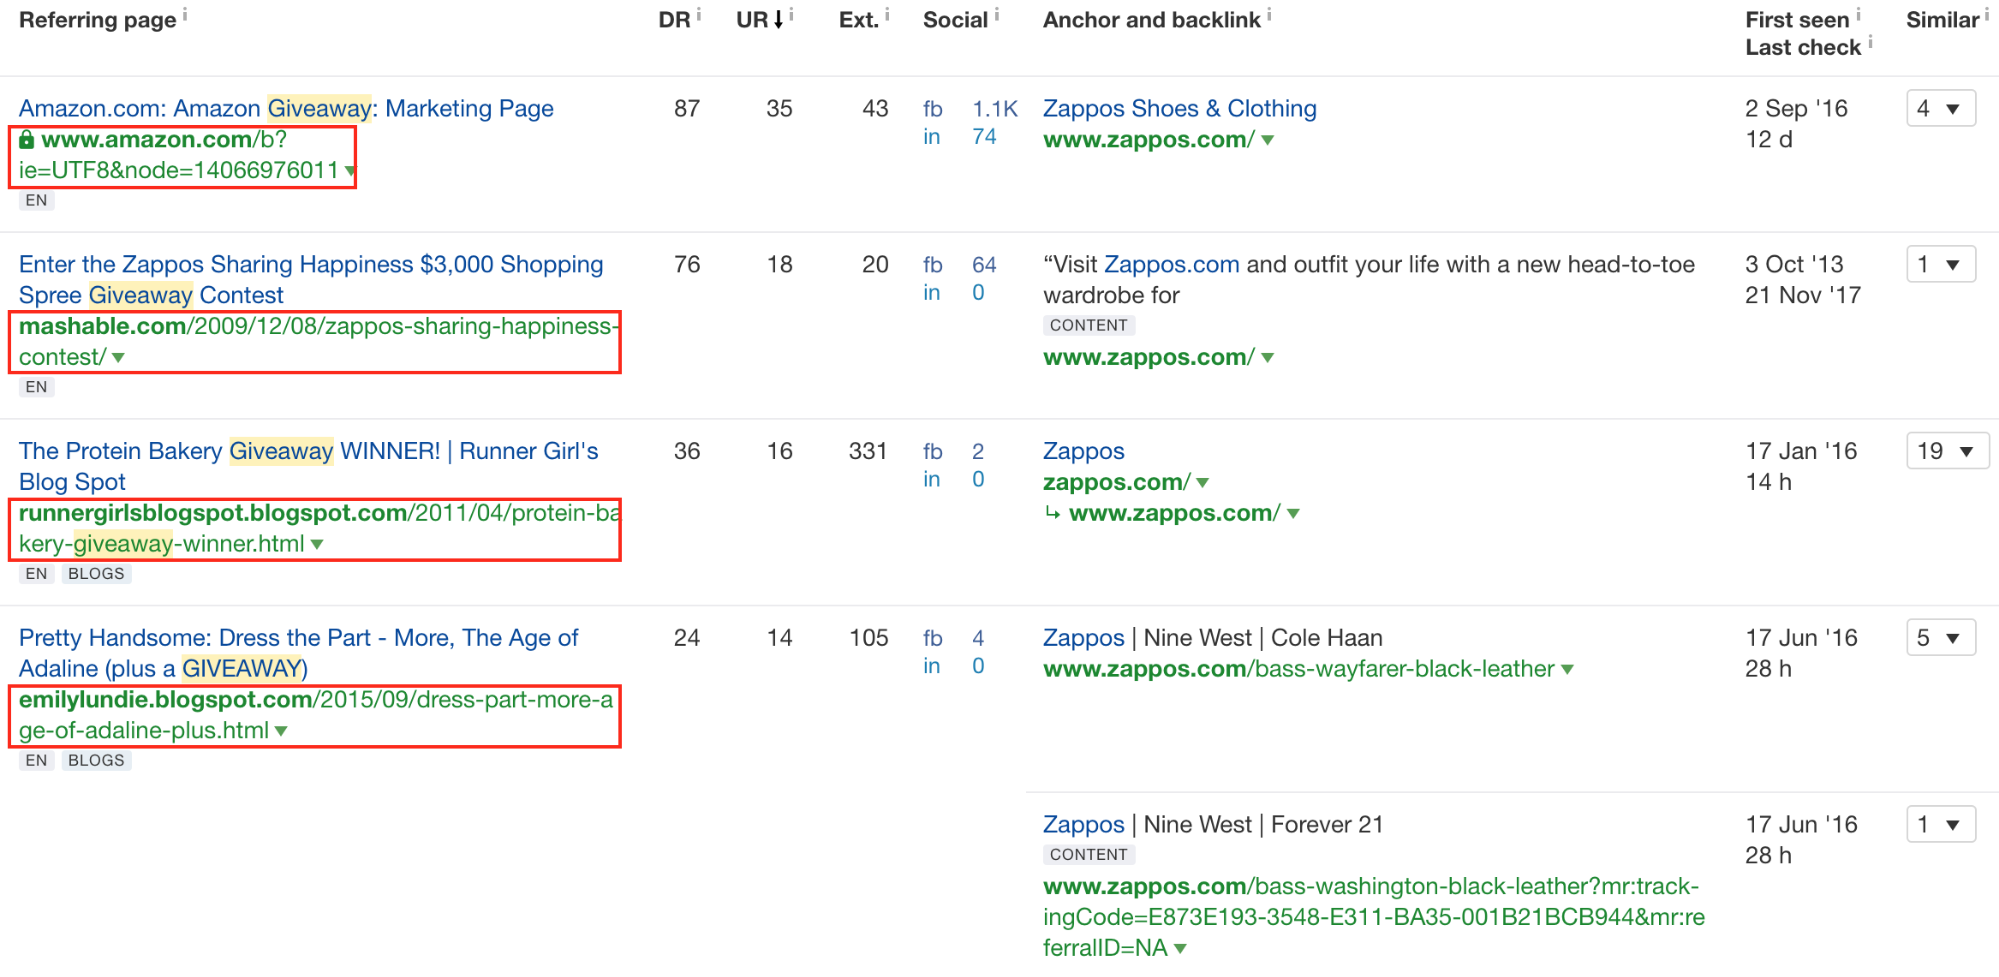Screen dimensions: 1999x977
Task: Click redirect arrow icon before www.zappos.com/
Action: pyautogui.click(x=1052, y=512)
